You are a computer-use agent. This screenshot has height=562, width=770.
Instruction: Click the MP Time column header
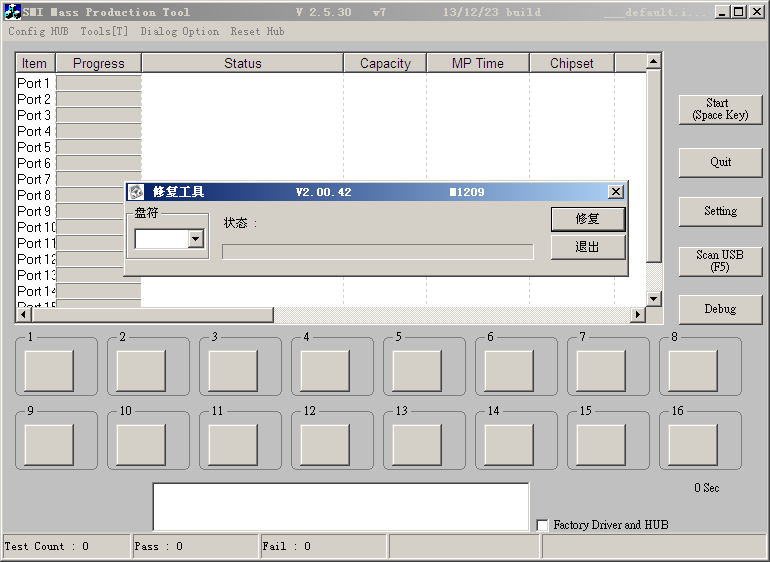pos(478,63)
